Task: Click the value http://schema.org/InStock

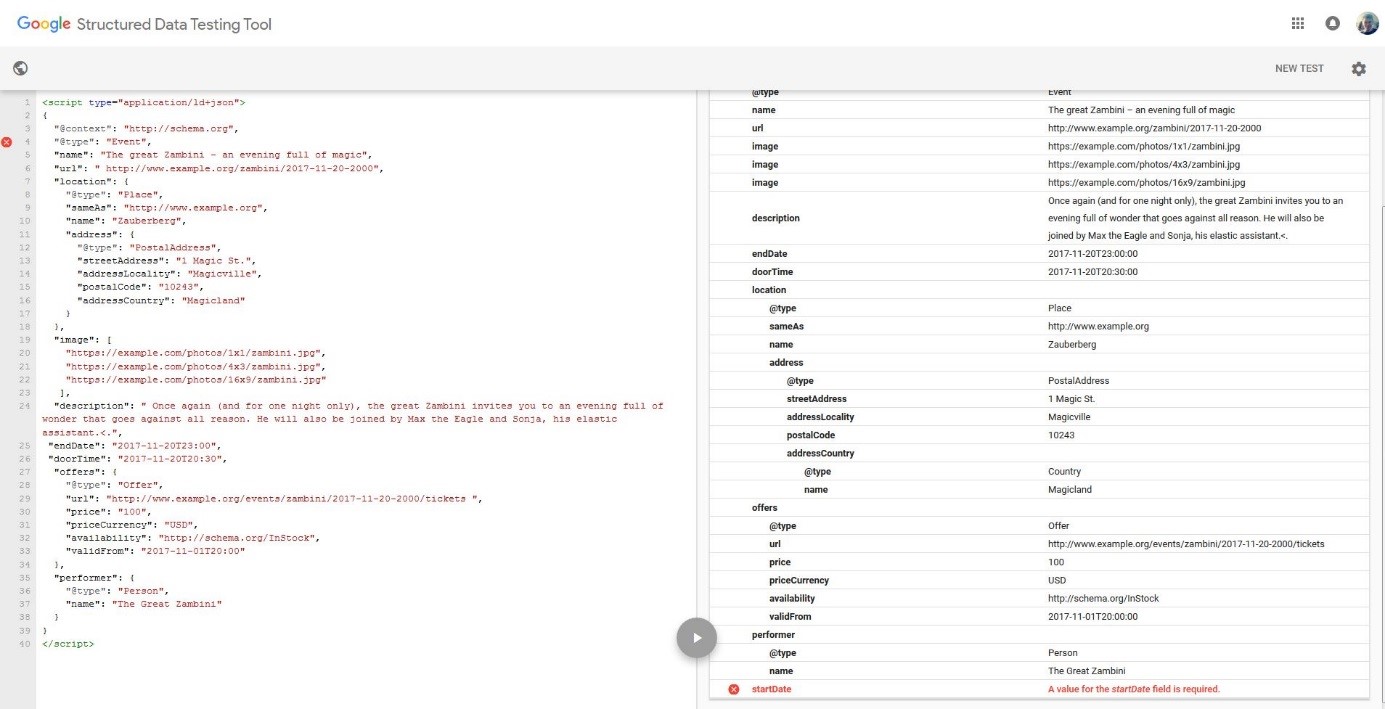Action: [x=1106, y=599]
